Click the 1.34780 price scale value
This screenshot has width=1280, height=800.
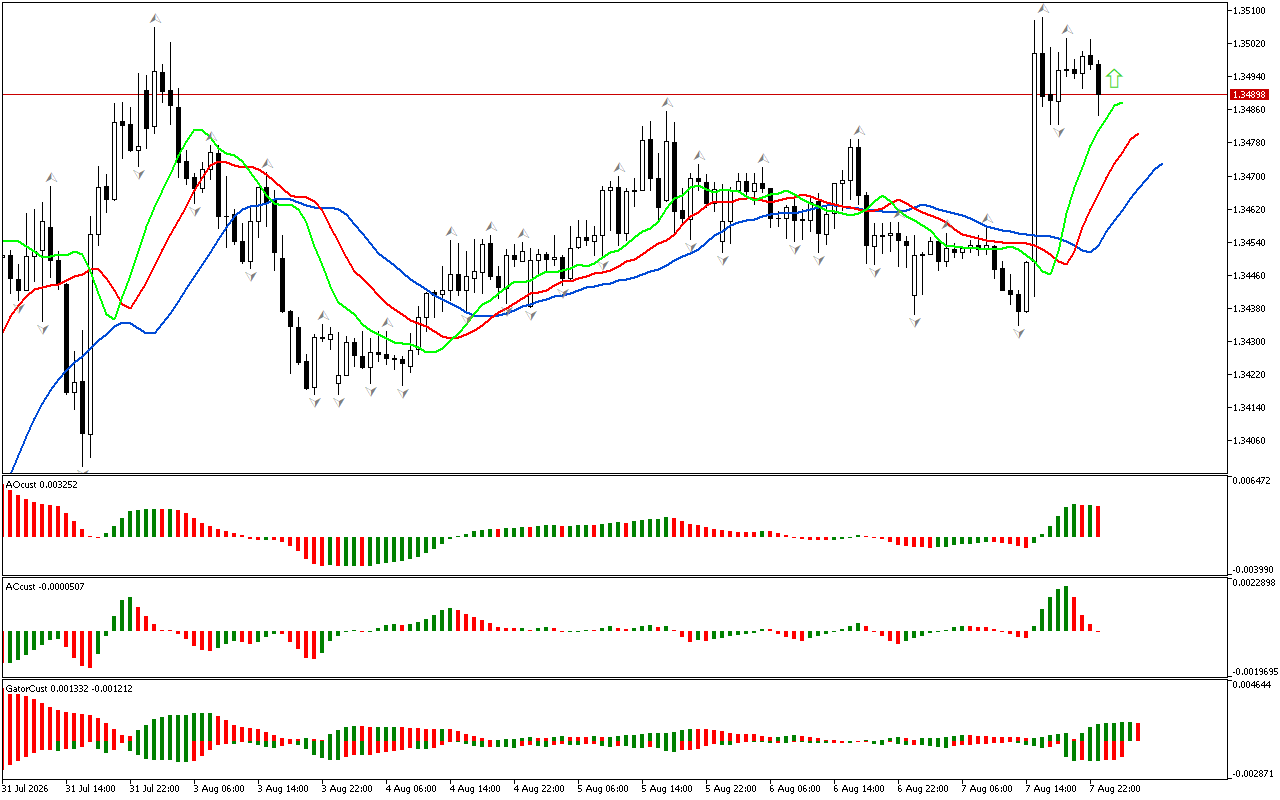pos(1250,143)
